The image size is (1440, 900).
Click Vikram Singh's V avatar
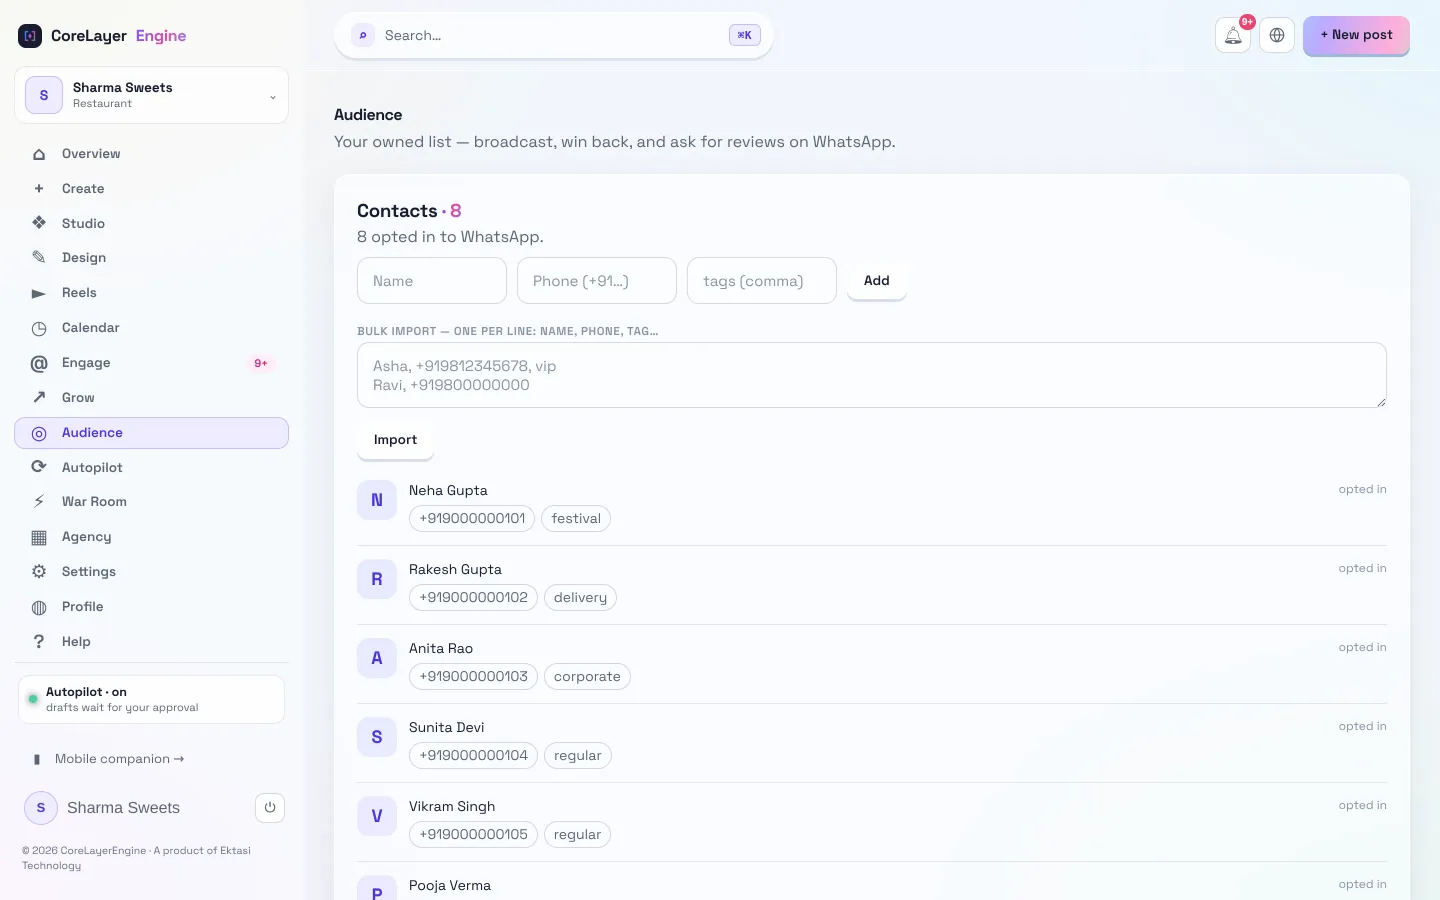pos(377,816)
